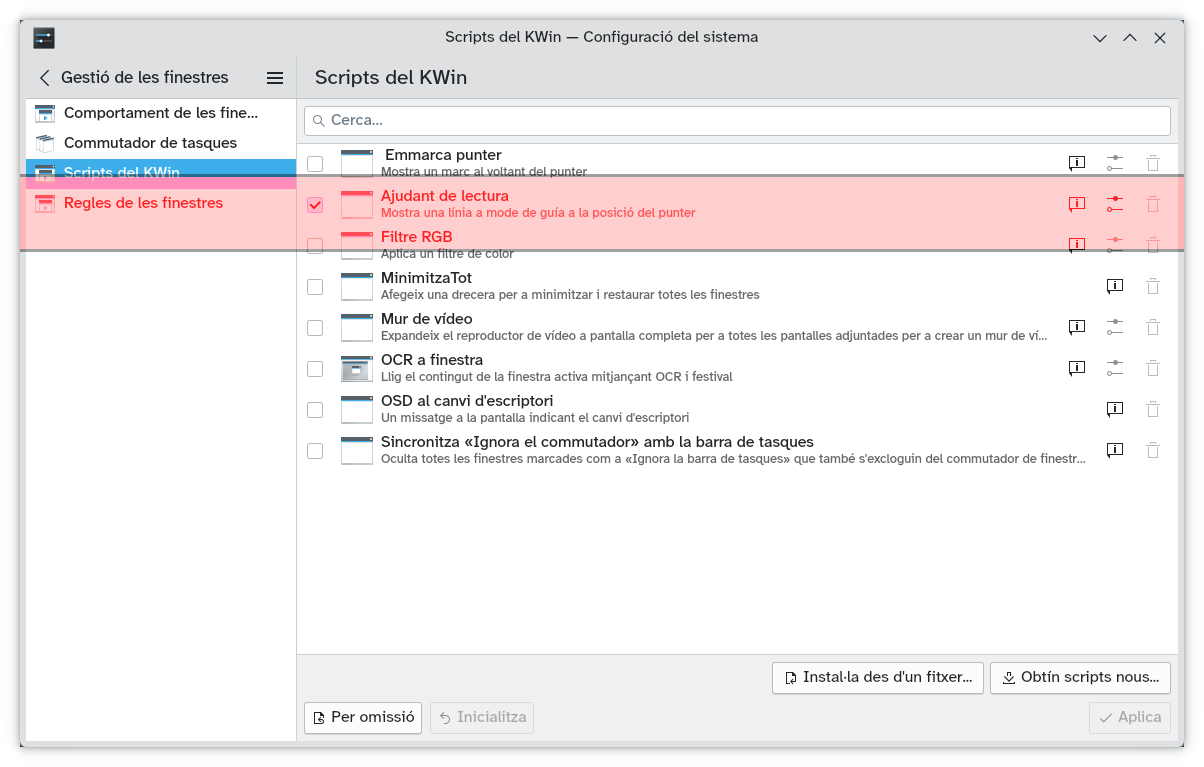Delete the OSD al canvi d'escriptori script

1153,409
